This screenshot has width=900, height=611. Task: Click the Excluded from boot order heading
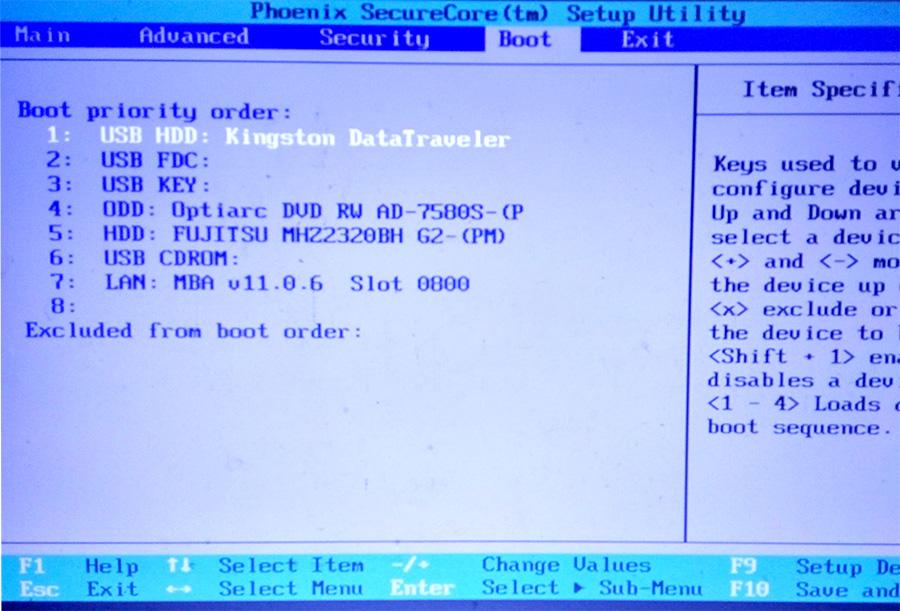(193, 331)
